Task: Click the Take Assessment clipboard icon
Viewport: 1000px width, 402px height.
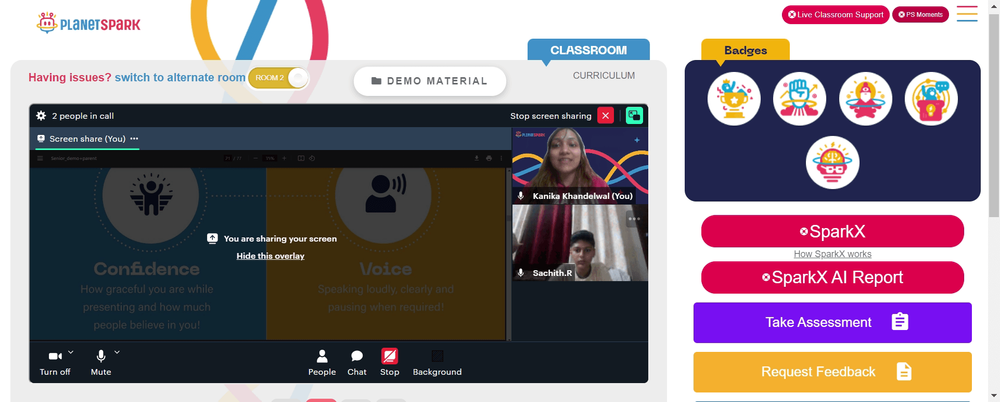Action: pos(900,321)
